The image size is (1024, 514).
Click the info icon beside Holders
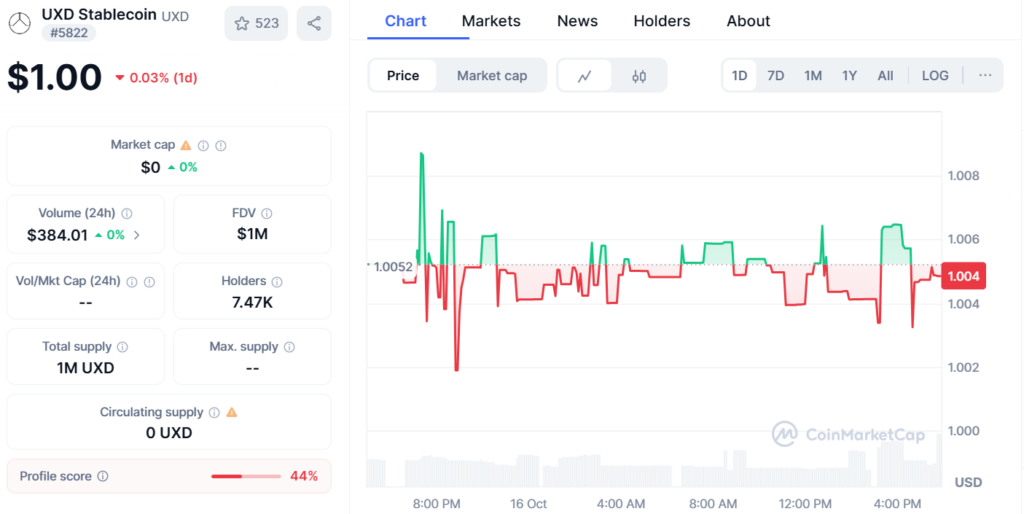[x=277, y=282]
